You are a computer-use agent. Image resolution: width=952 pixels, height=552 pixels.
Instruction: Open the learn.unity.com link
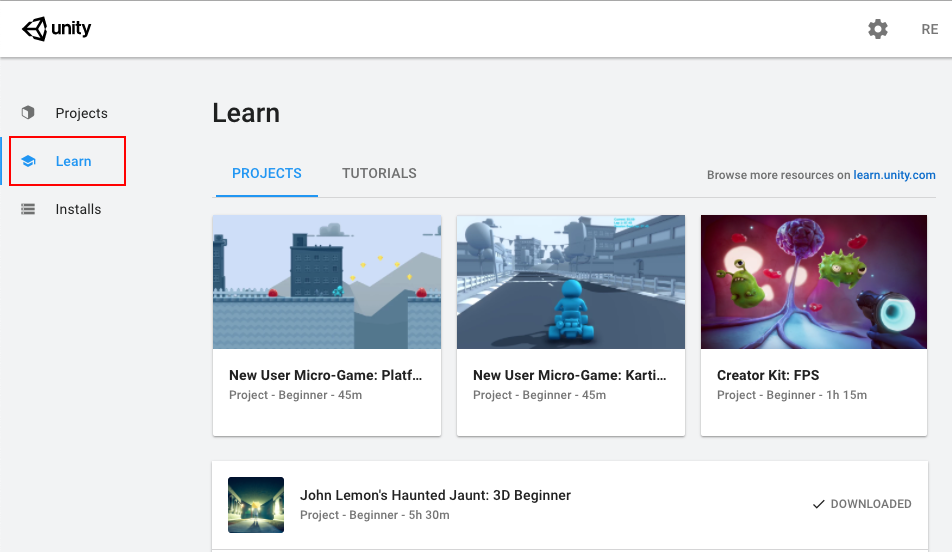[x=894, y=175]
